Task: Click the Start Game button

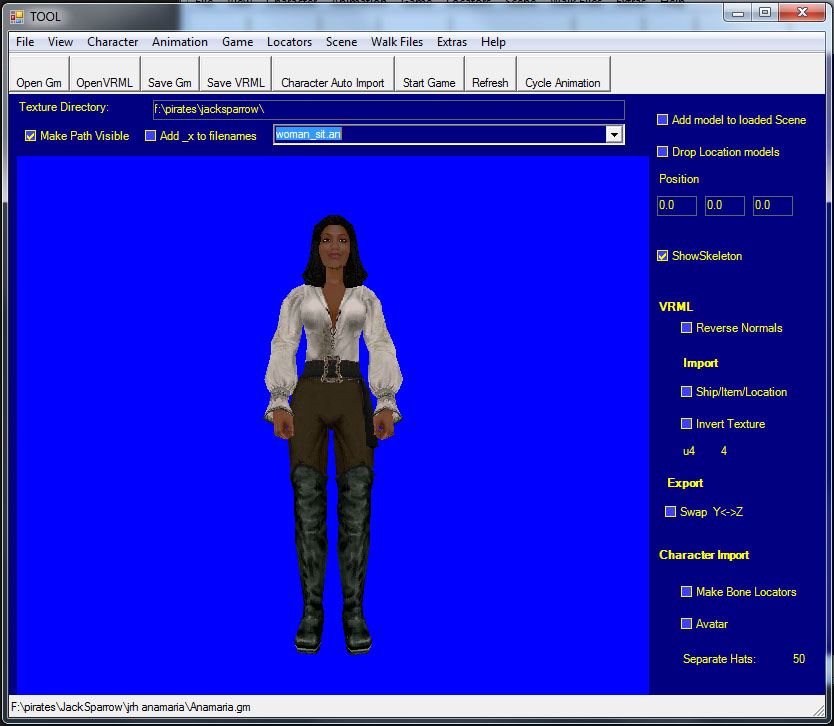Action: pos(429,74)
